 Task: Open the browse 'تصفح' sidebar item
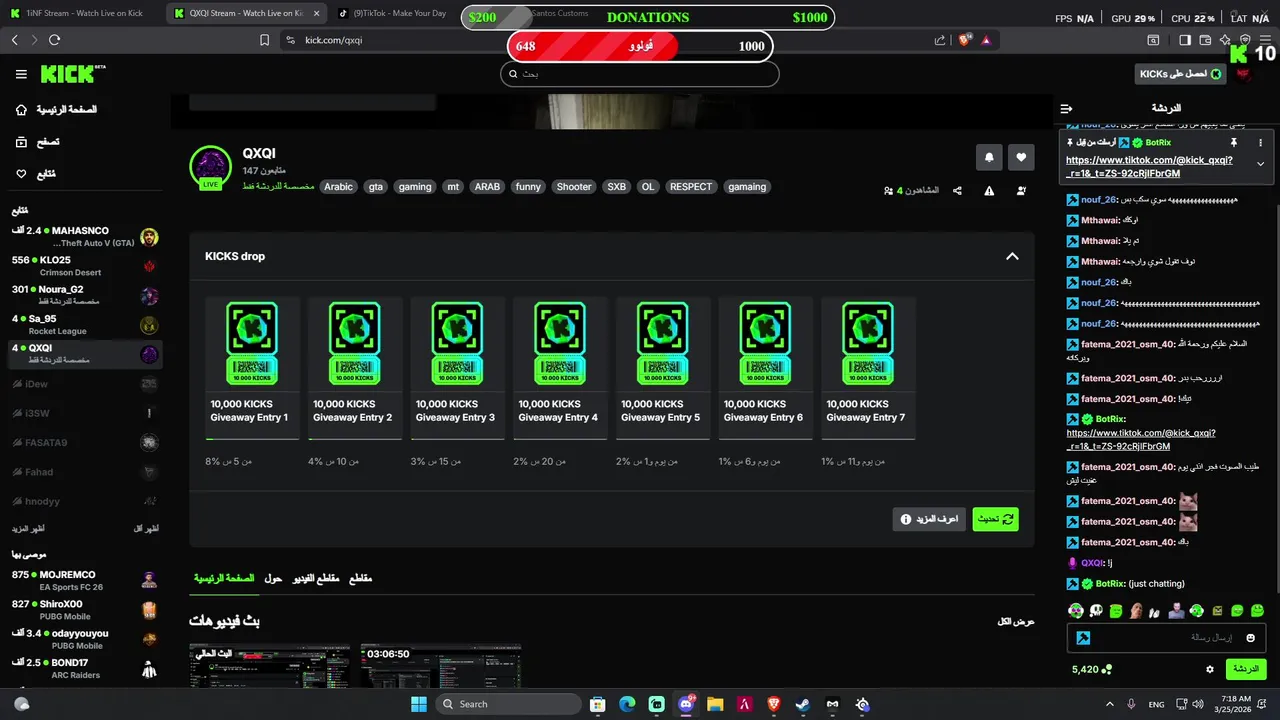pyautogui.click(x=38, y=142)
